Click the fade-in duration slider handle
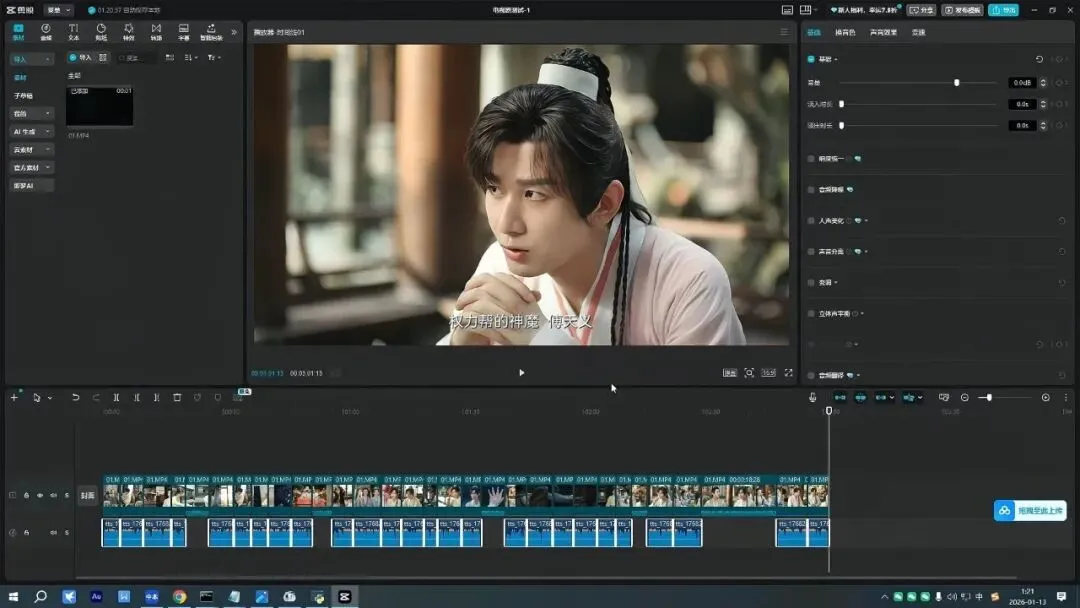This screenshot has height=608, width=1080. coord(841,104)
